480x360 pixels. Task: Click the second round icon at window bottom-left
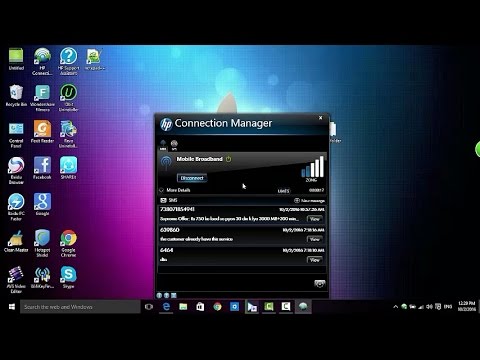click(166, 295)
